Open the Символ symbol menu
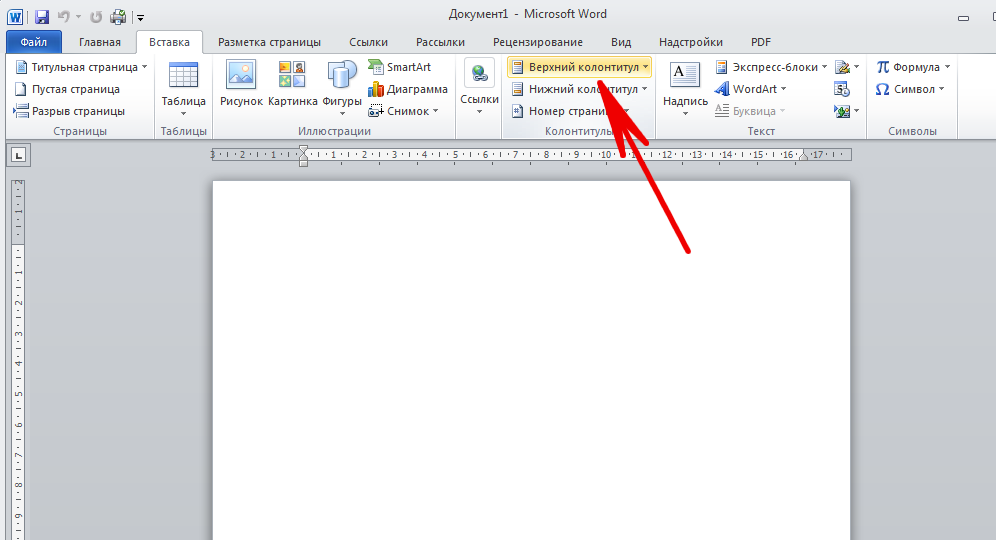The image size is (996, 540). 910,89
